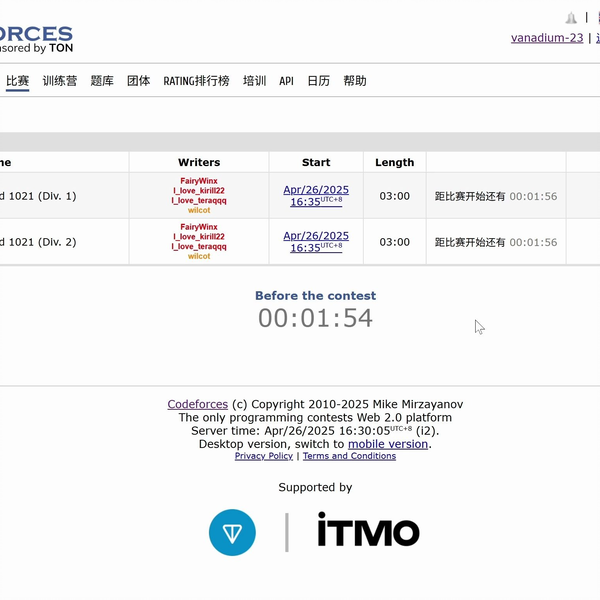Click the Codeforces link in the footer
The image size is (600, 600).
(x=197, y=404)
